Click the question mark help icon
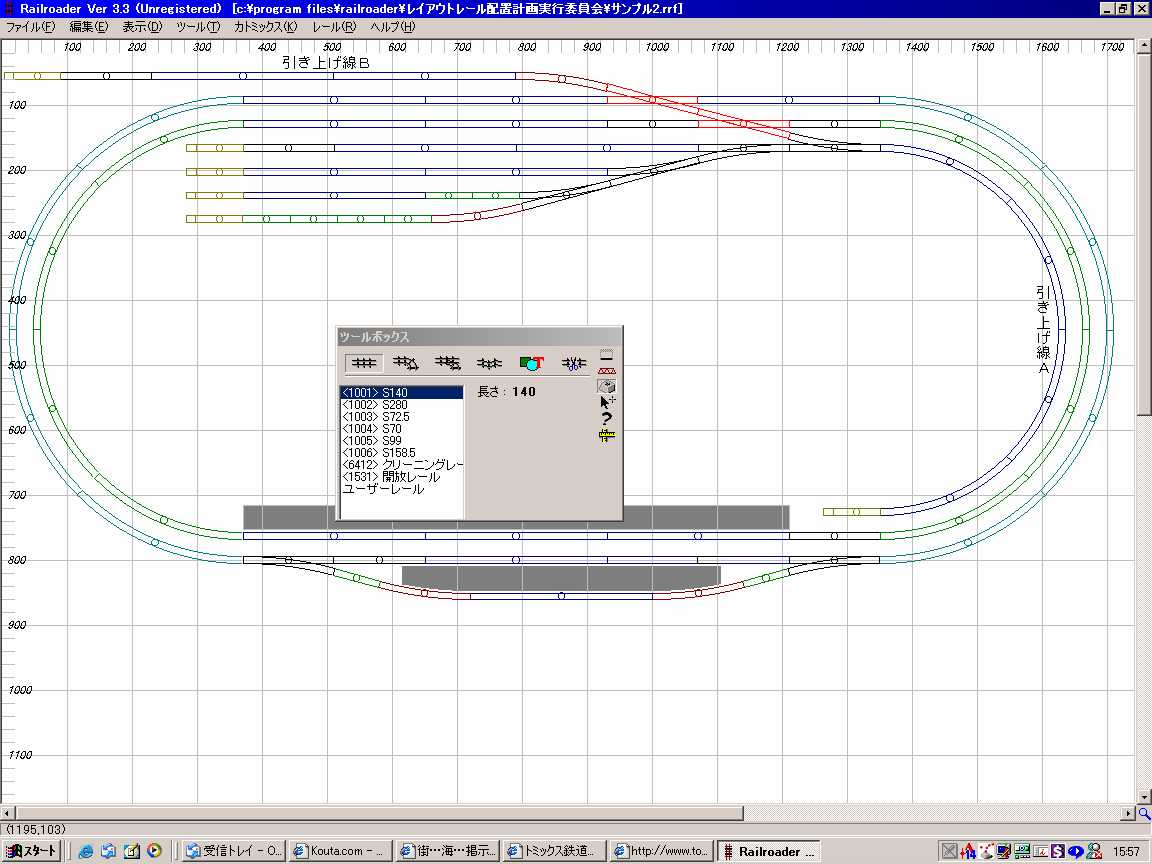 pos(606,418)
